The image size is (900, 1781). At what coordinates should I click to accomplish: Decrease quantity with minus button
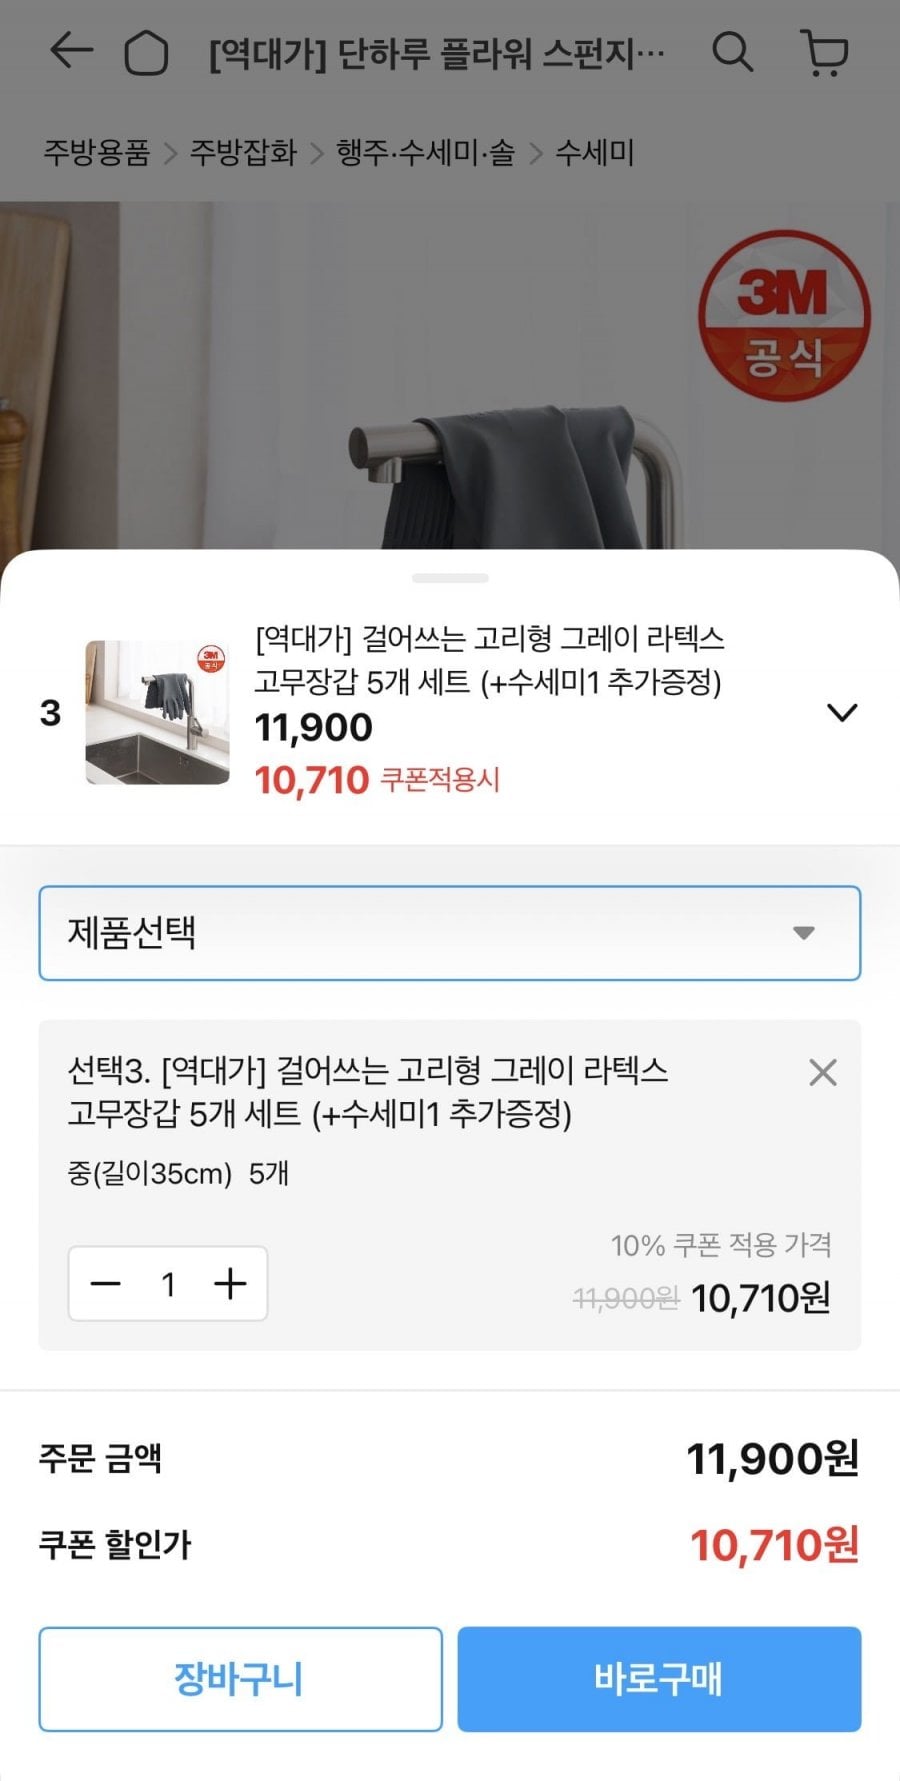tap(106, 1284)
